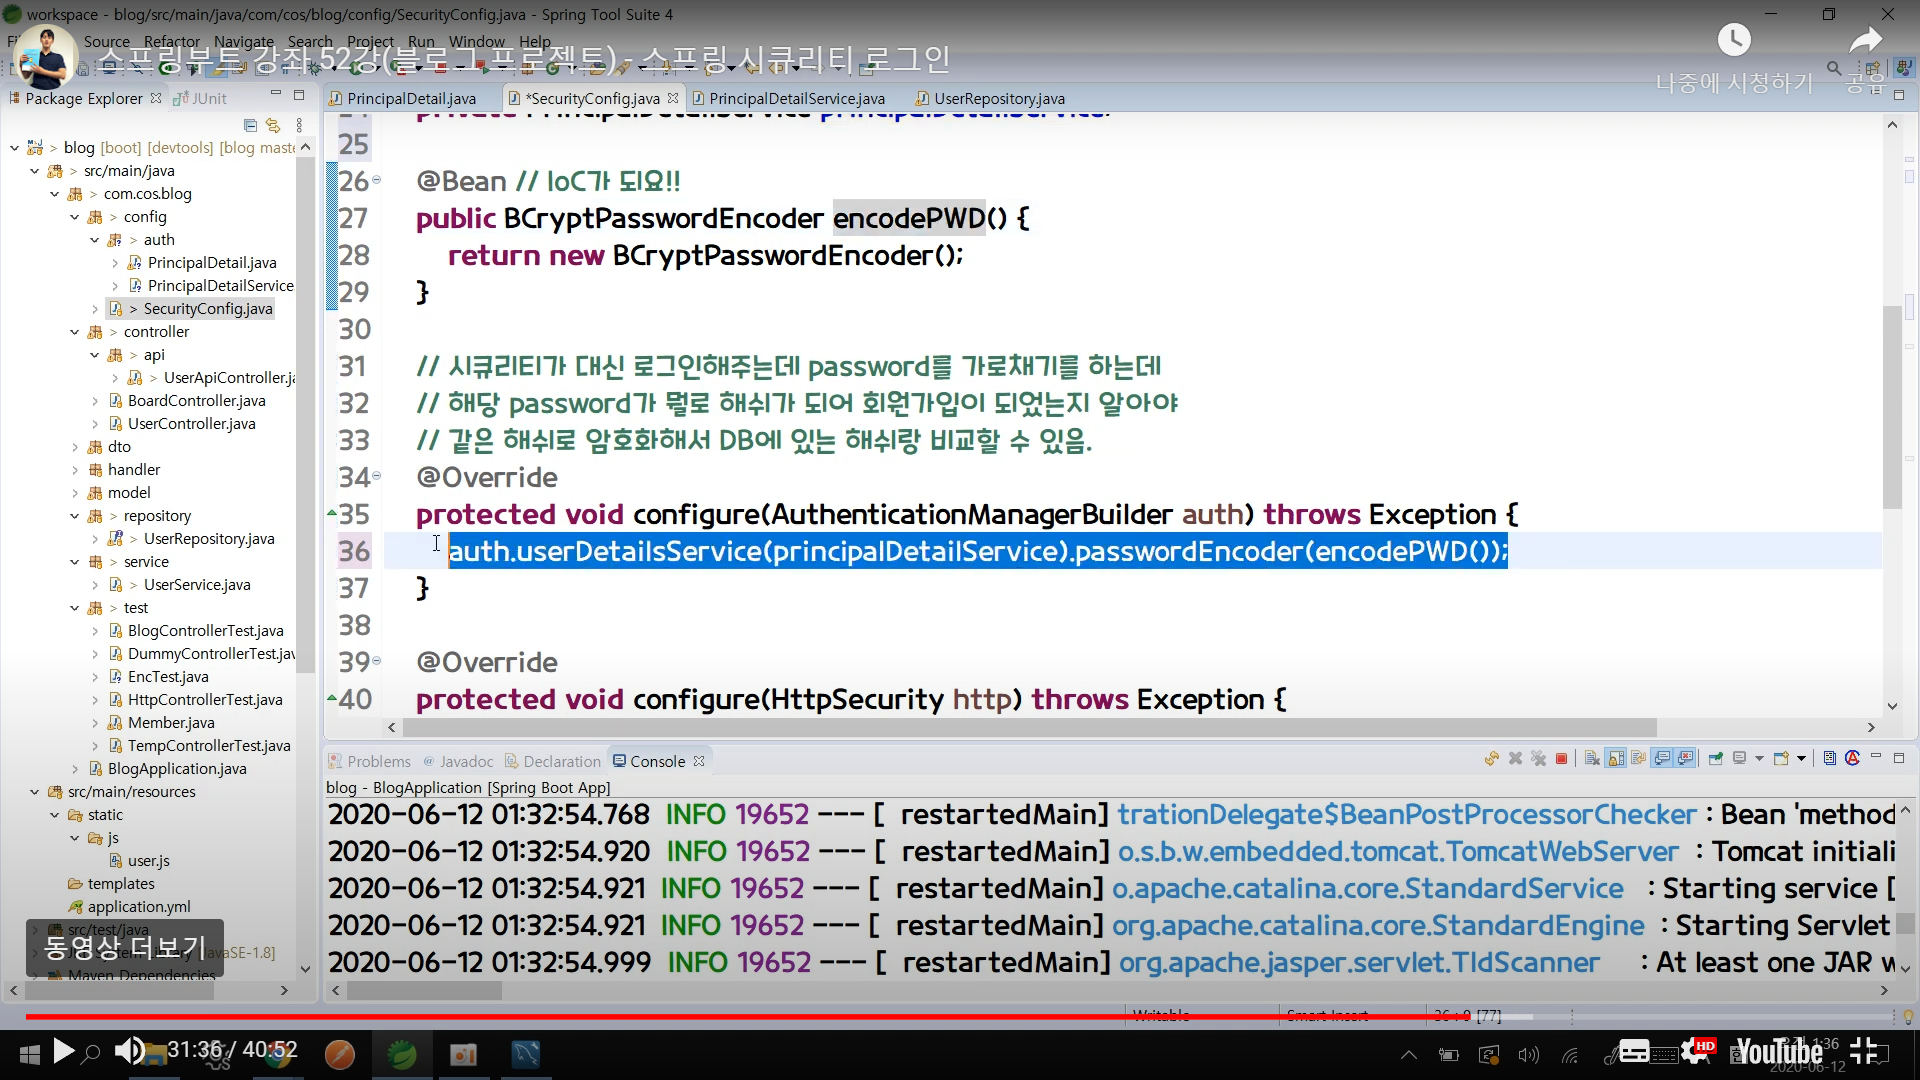
Task: Expand the dto package node
Action: (x=75, y=447)
